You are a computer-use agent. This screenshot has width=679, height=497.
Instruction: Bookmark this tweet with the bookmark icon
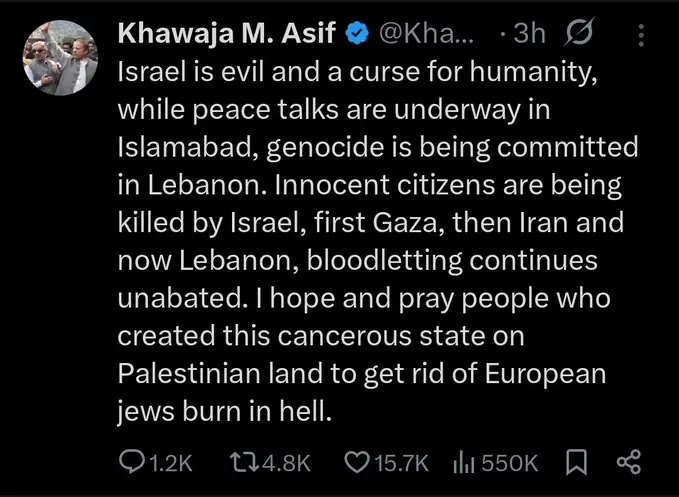pyautogui.click(x=577, y=462)
